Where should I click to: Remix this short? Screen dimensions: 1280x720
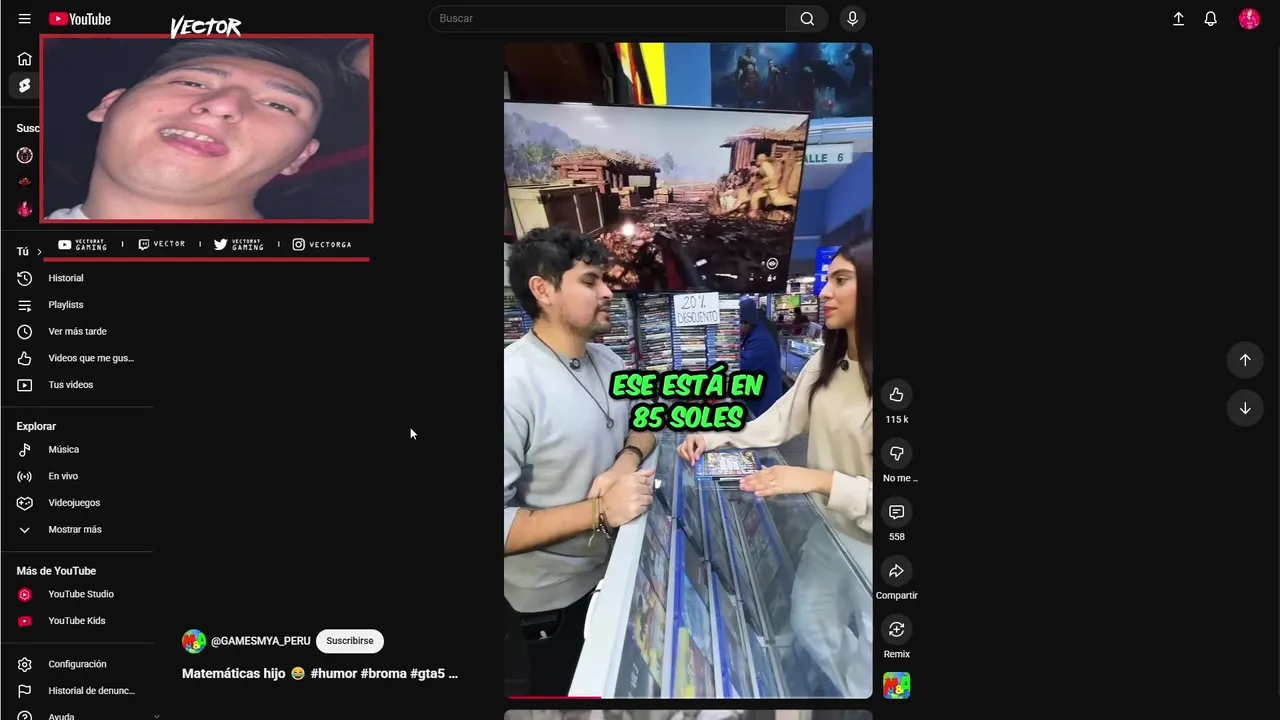click(x=896, y=629)
